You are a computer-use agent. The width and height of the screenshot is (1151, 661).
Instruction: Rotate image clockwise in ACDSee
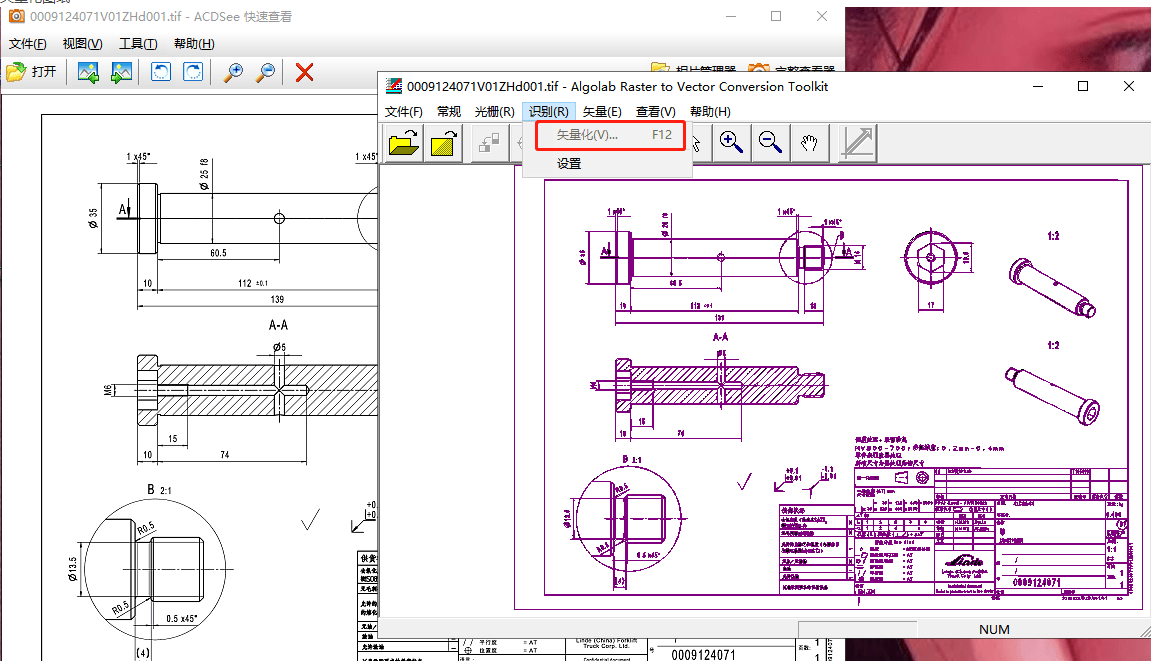click(x=193, y=72)
